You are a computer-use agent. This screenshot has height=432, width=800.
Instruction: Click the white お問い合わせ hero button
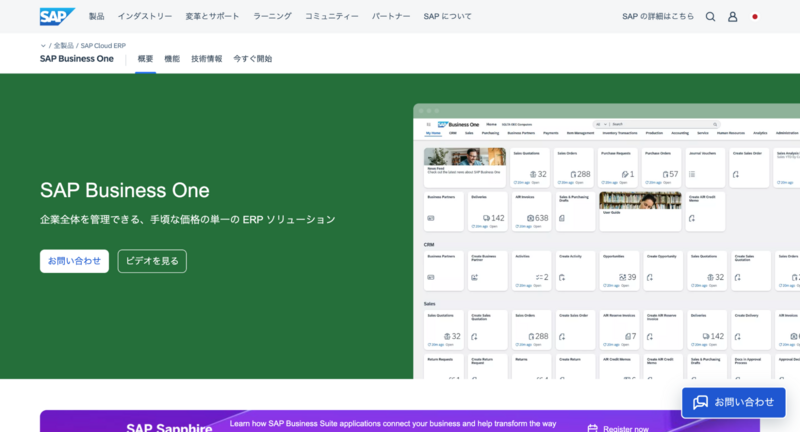(74, 261)
